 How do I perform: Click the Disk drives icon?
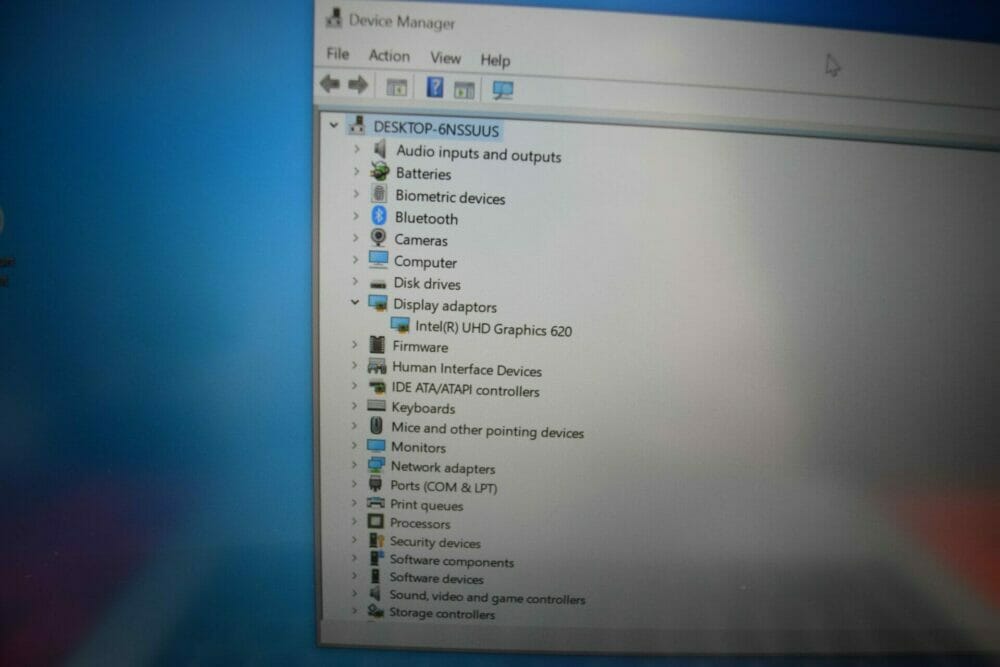378,284
